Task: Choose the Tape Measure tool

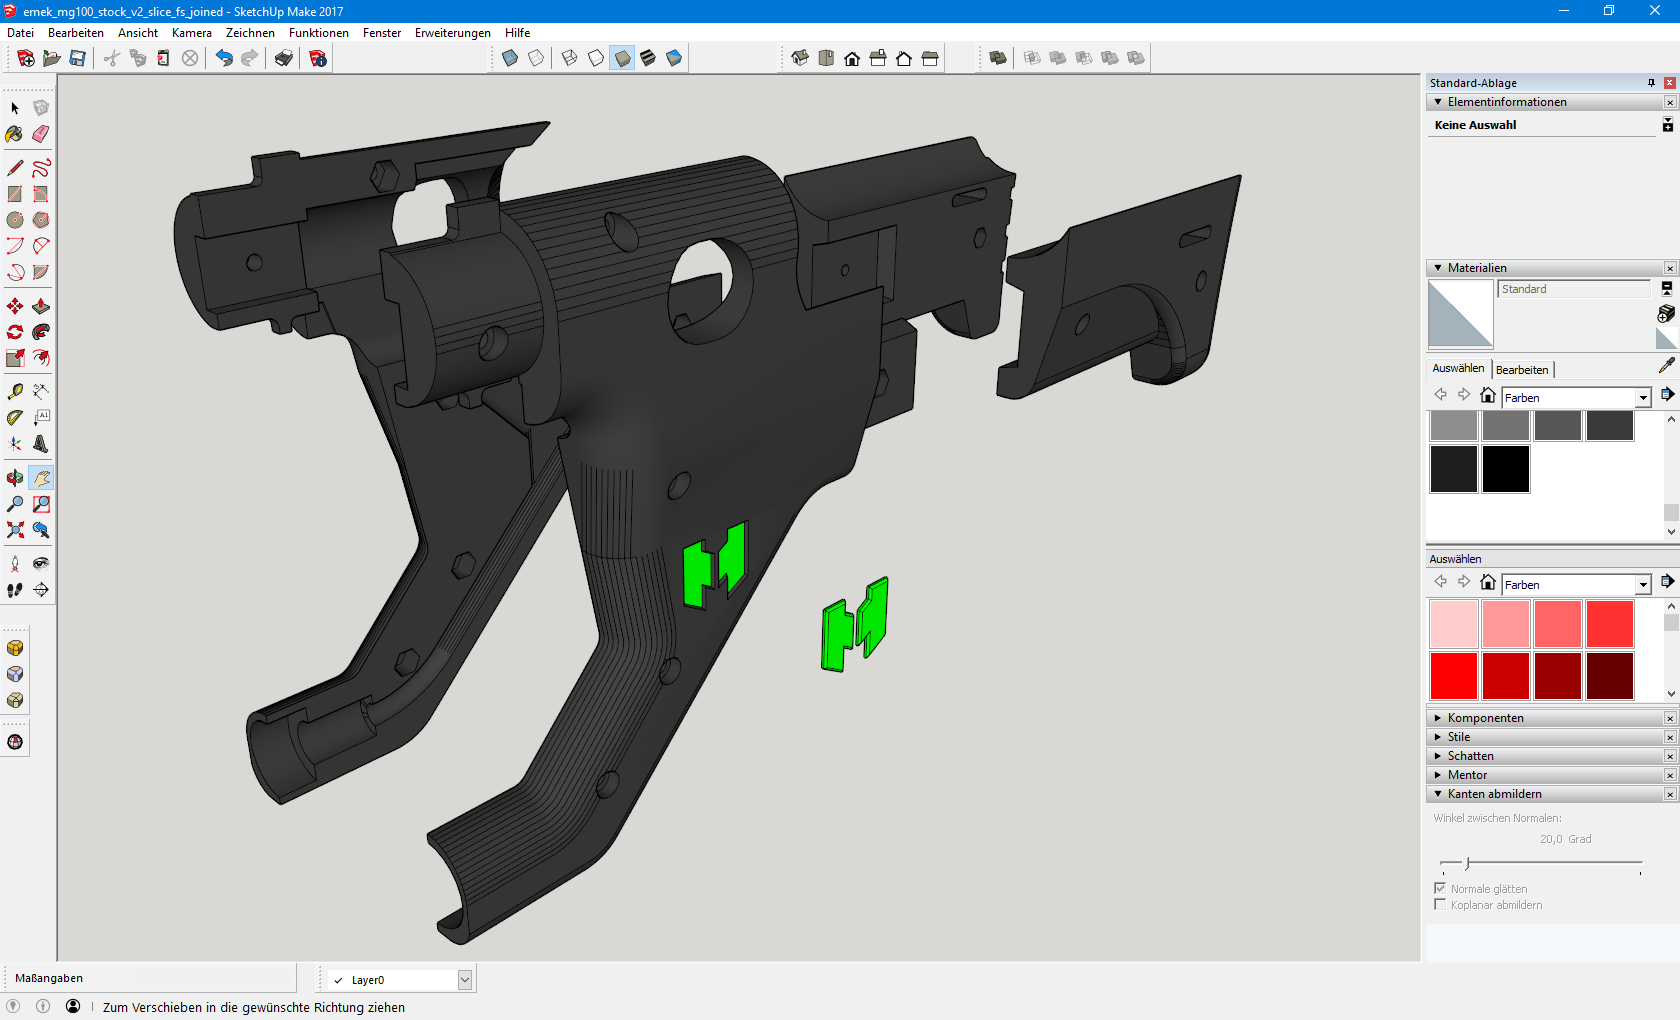Action: click(x=15, y=391)
